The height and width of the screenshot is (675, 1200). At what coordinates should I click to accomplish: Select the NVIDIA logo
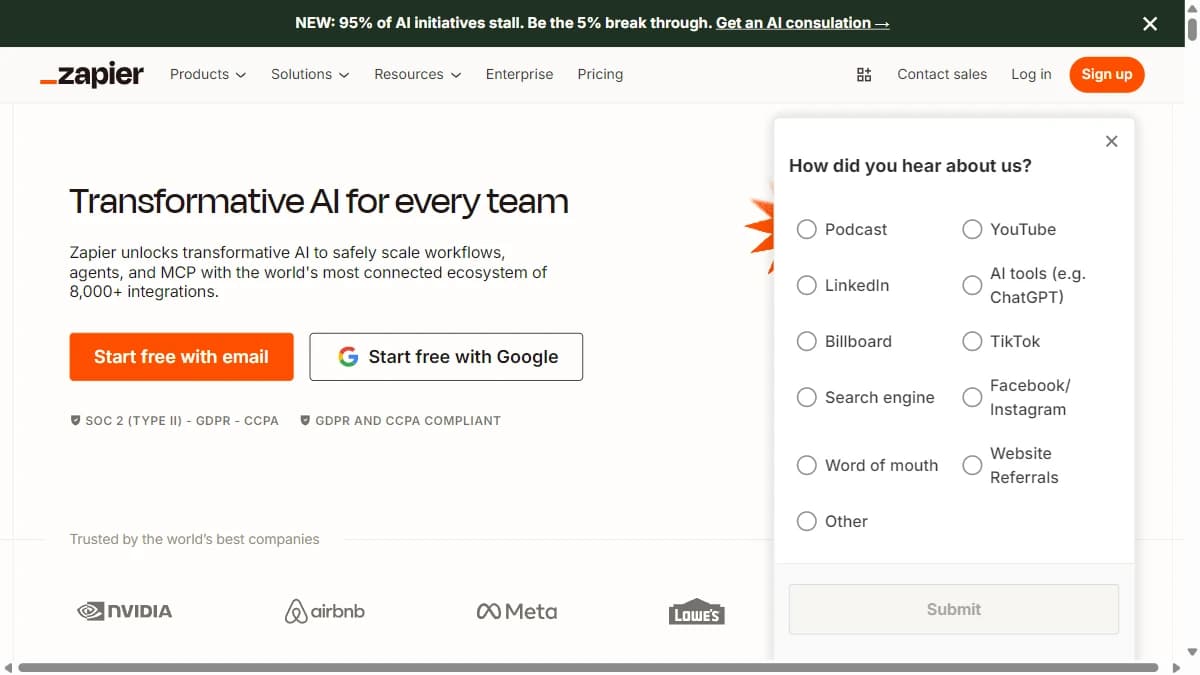[x=124, y=610]
